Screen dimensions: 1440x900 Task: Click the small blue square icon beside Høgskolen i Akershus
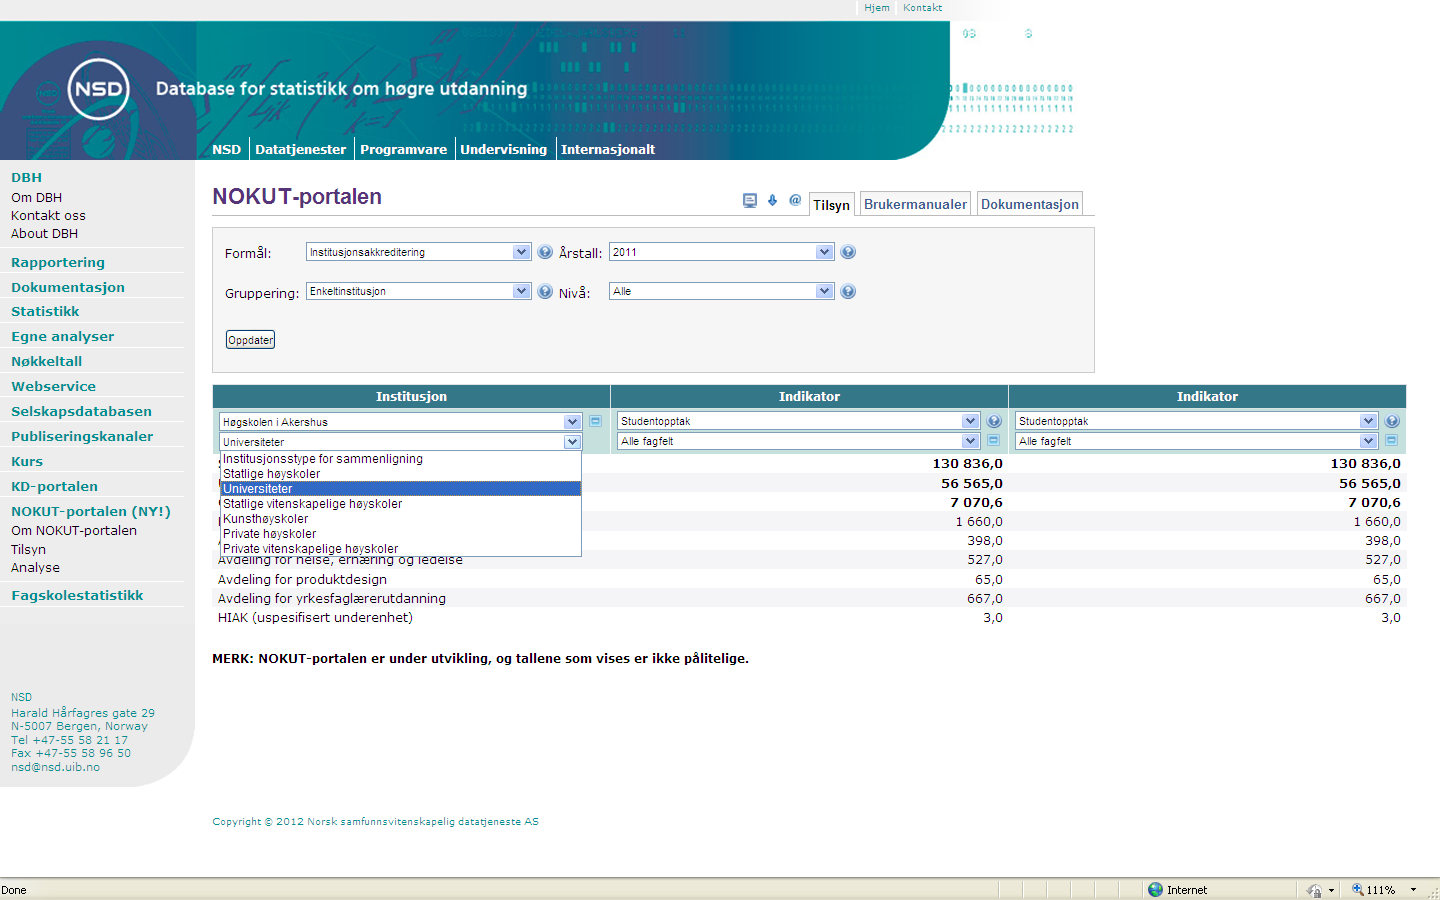tap(595, 421)
